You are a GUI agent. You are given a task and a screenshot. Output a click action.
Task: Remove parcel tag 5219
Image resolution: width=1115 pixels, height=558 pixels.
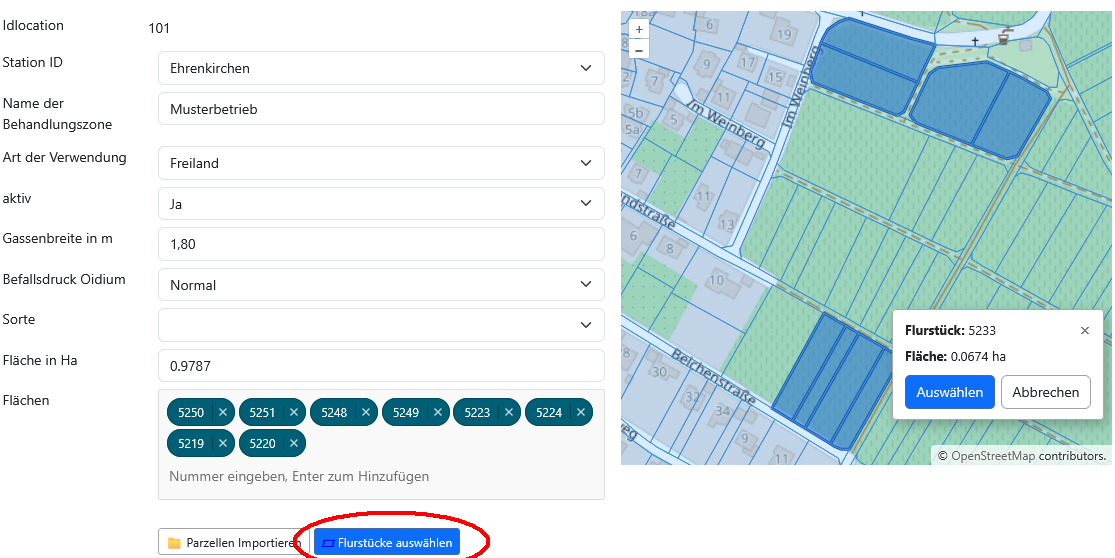pos(223,443)
